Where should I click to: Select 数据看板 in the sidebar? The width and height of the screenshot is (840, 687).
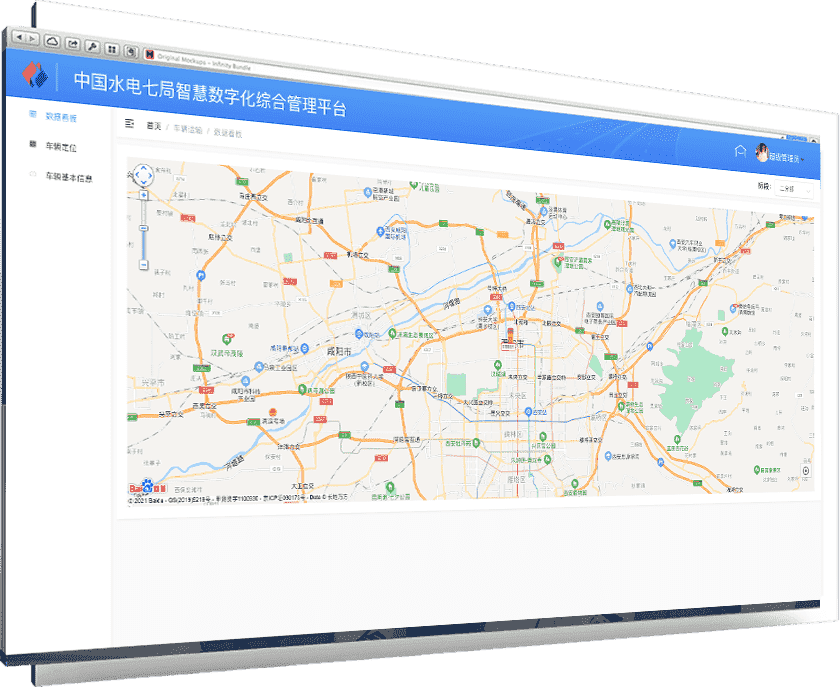point(60,118)
